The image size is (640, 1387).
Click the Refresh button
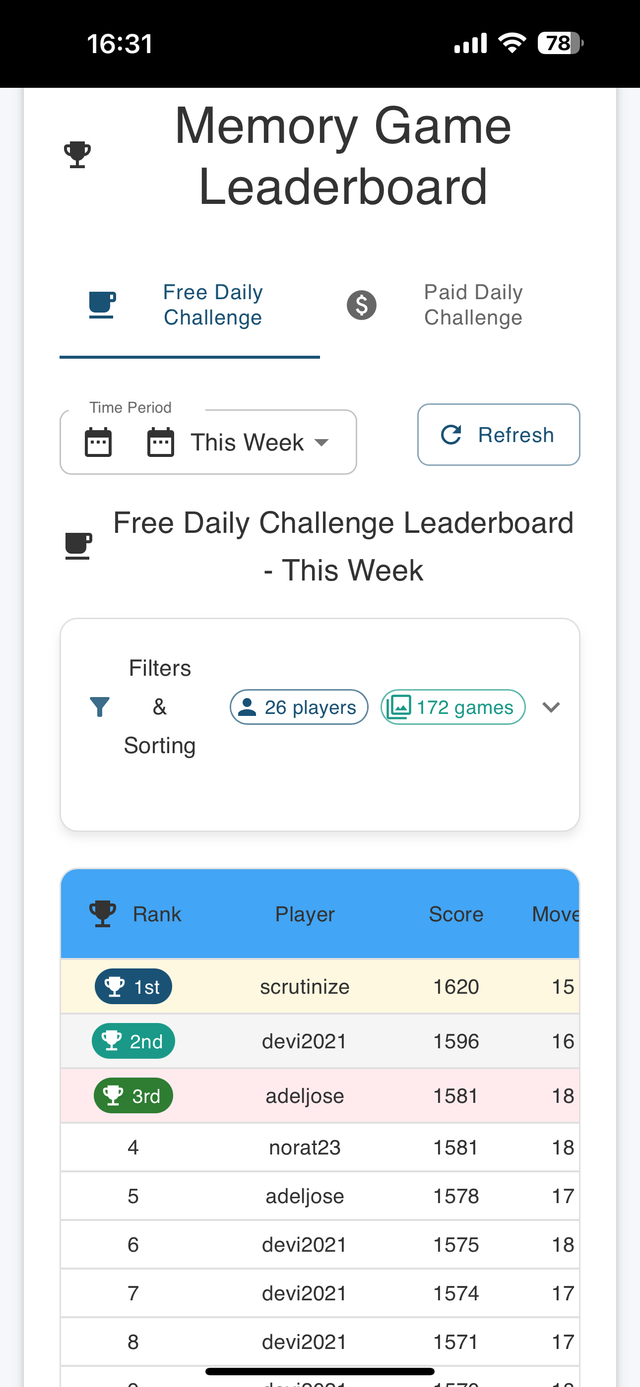click(x=498, y=435)
